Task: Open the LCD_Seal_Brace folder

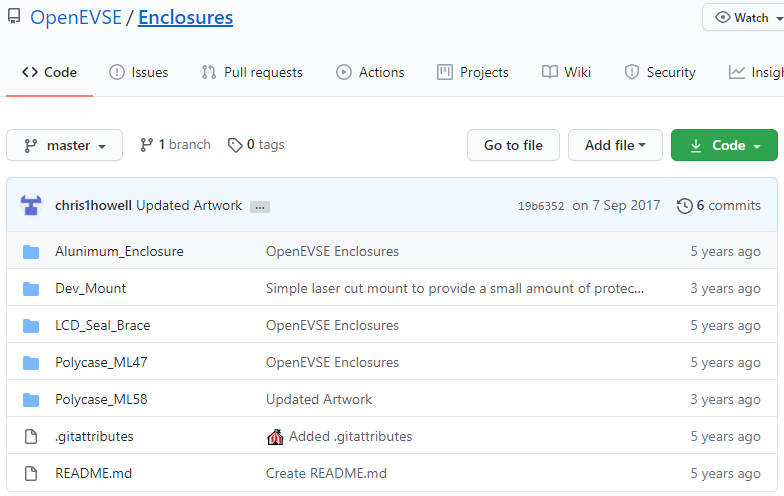Action: coord(102,325)
